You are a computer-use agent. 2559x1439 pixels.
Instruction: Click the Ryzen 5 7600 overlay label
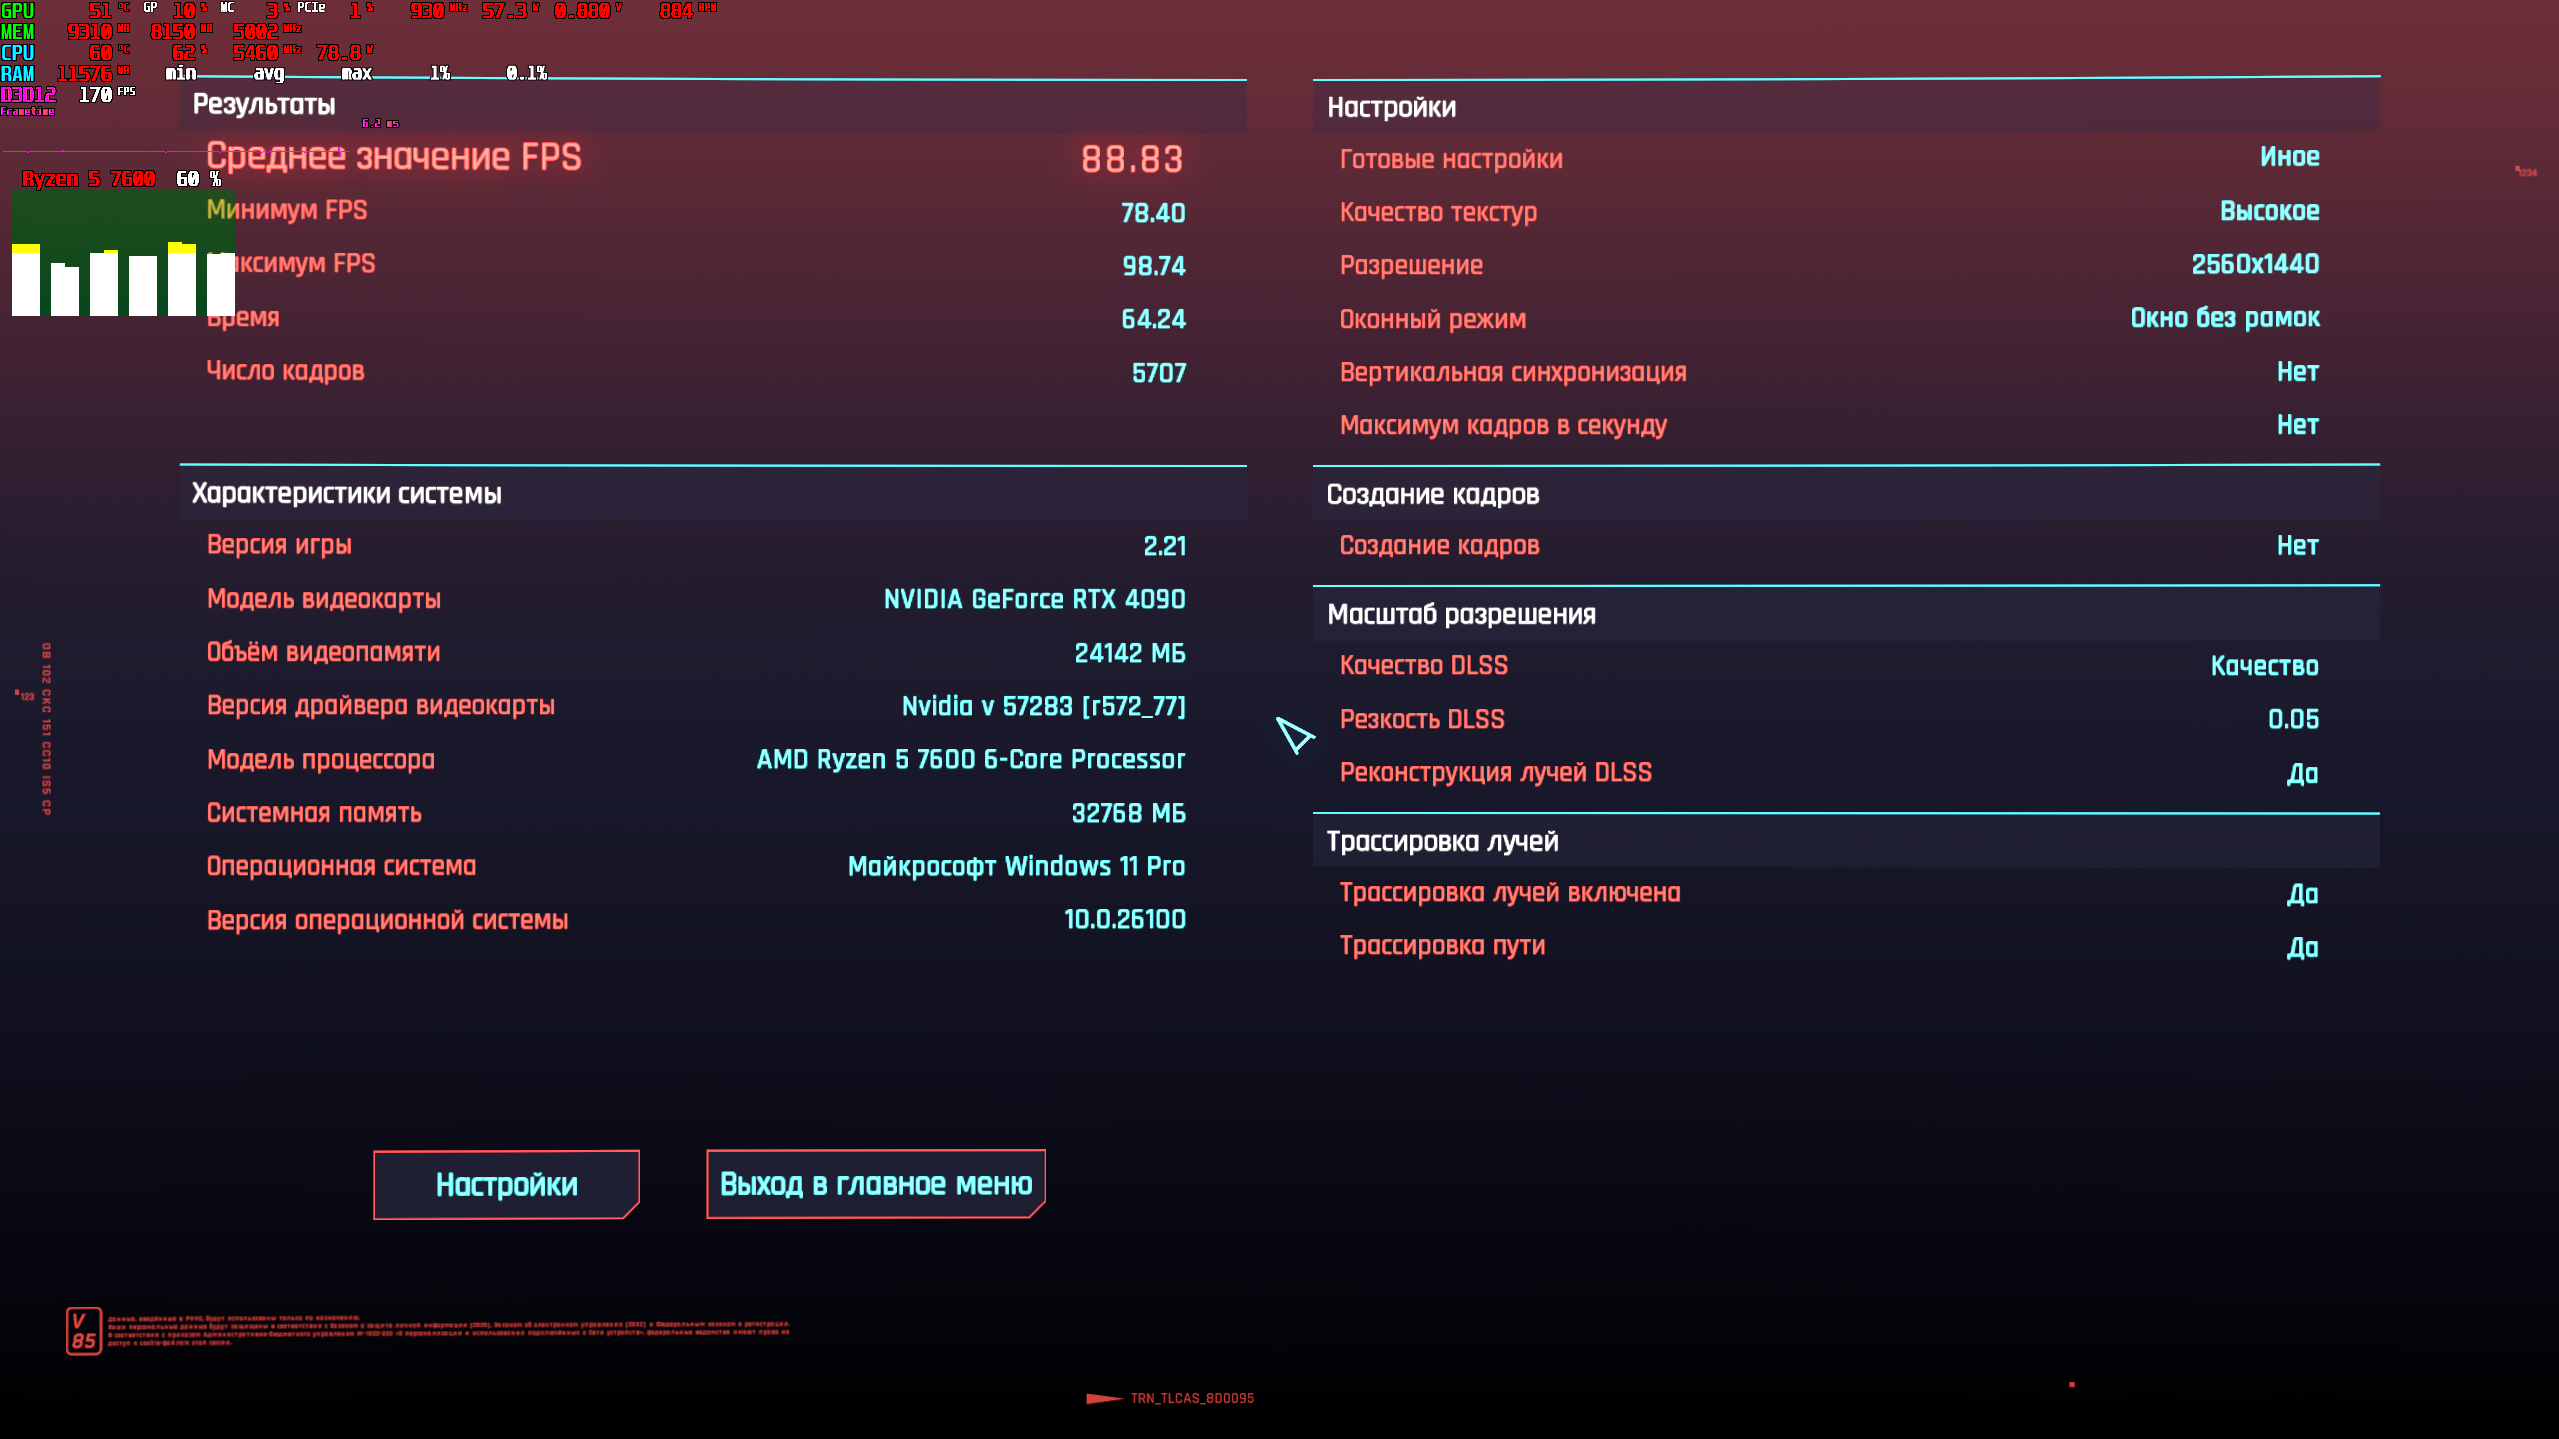[88, 179]
